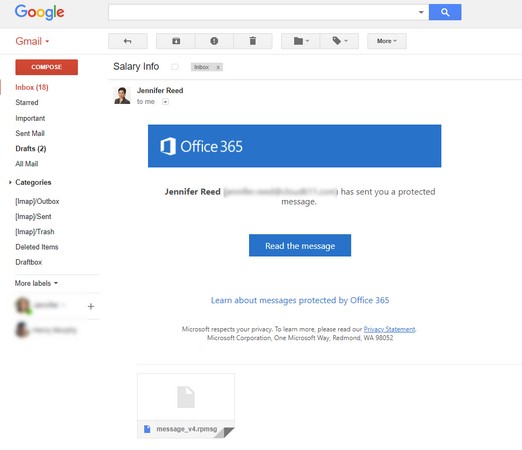The image size is (522, 450).
Task: Open the [Imap]/Outbox label
Action: 37,201
